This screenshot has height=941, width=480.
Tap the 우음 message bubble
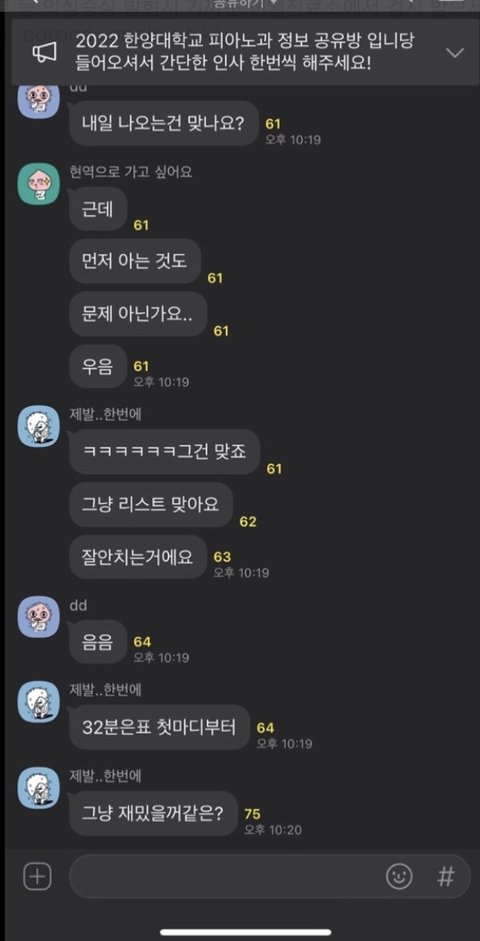(98, 366)
